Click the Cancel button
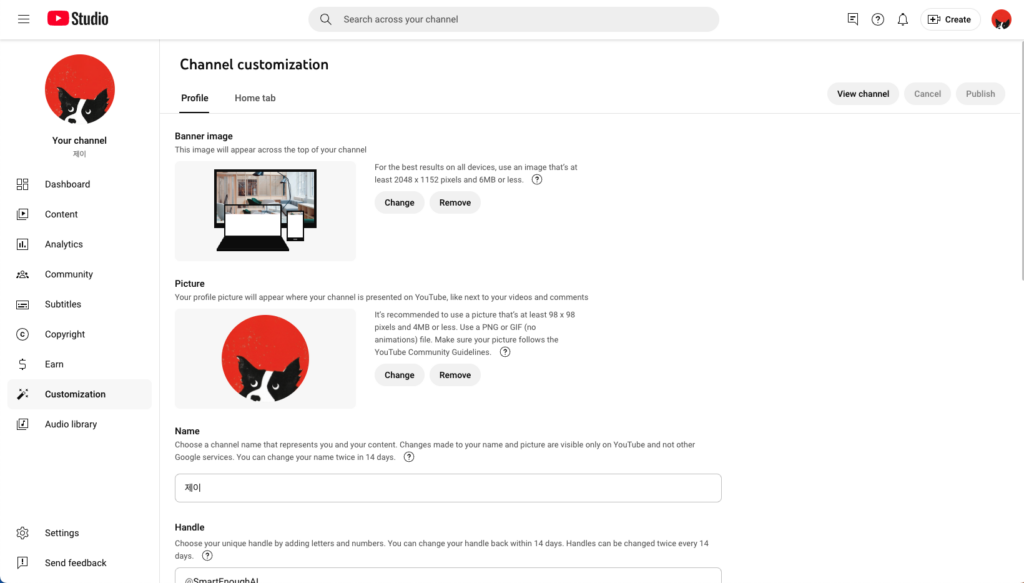Screen dimensions: 1024x583 point(927,94)
